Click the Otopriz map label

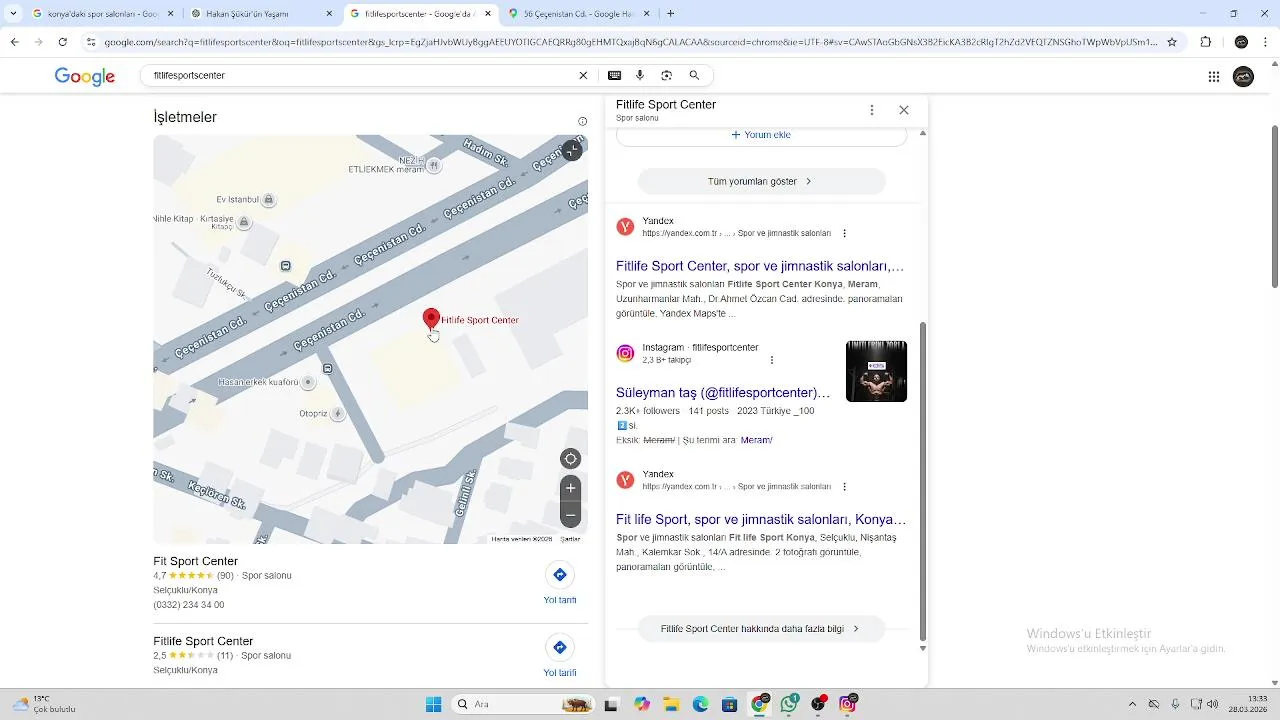pos(314,413)
